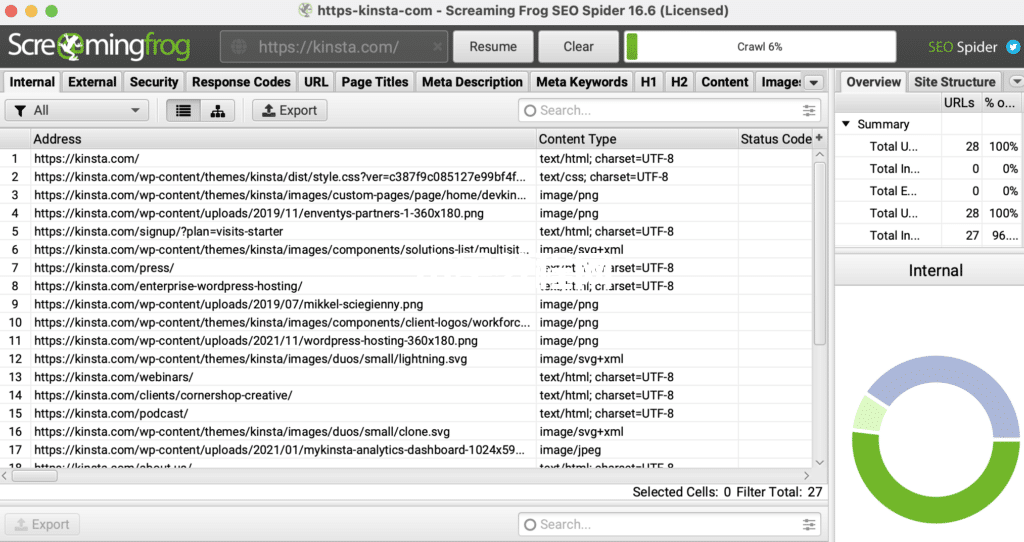This screenshot has height=542, width=1024.
Task: Click the horizontal scrollbar thumb
Action: click(x=35, y=476)
